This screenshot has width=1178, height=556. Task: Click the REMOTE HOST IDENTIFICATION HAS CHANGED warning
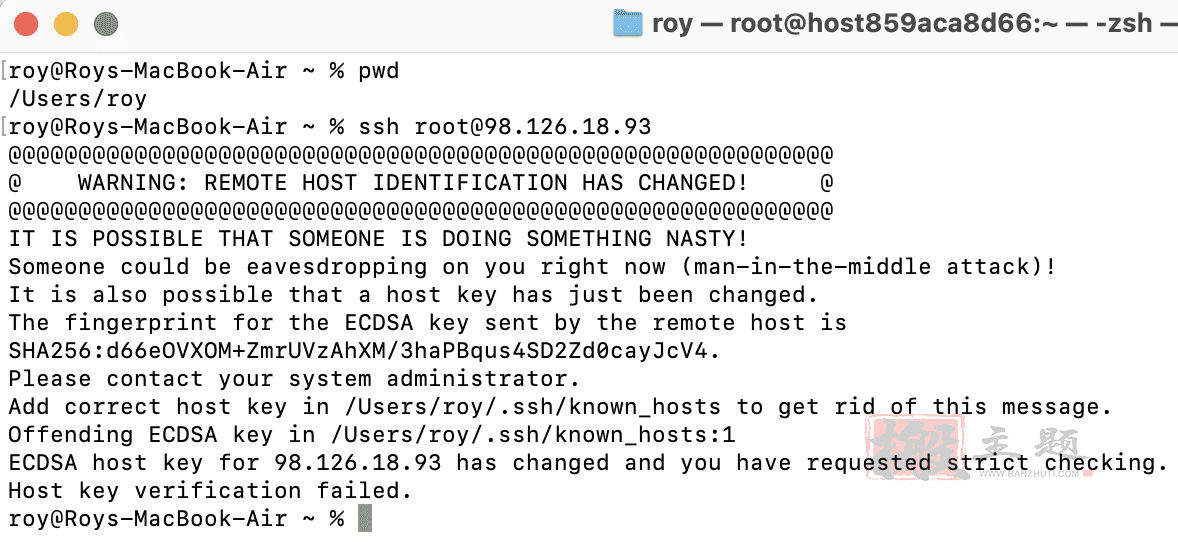(x=413, y=183)
